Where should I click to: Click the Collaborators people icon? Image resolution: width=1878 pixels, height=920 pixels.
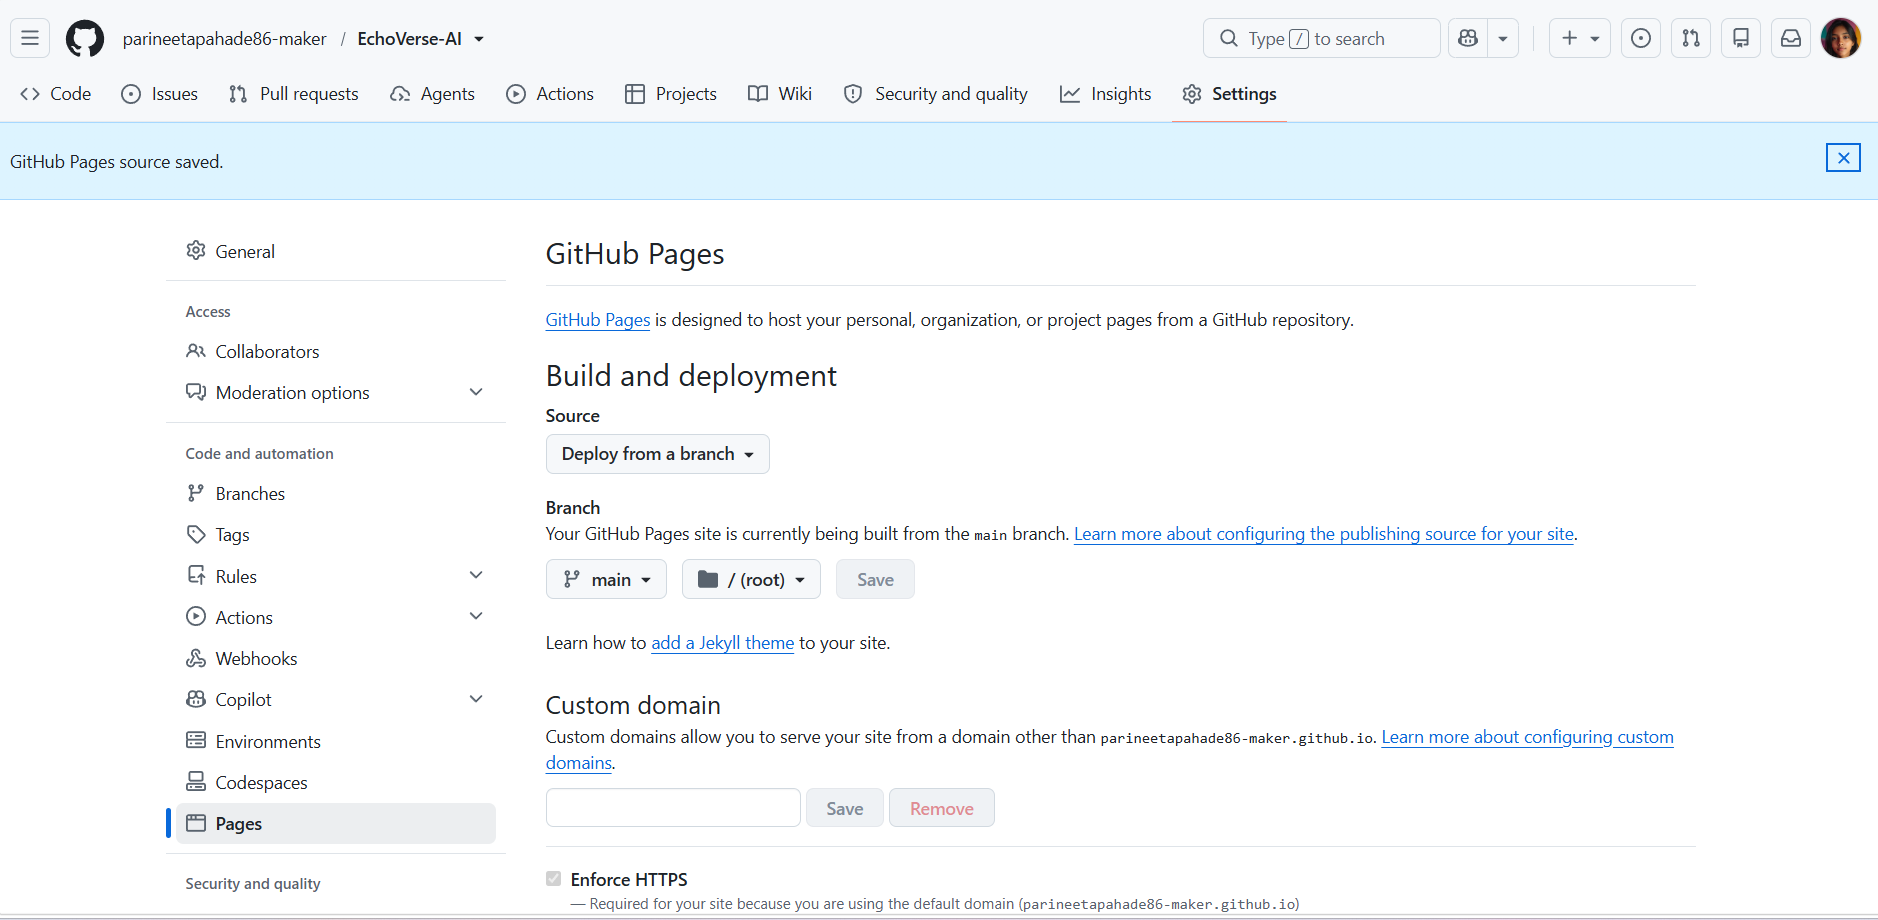coord(196,351)
